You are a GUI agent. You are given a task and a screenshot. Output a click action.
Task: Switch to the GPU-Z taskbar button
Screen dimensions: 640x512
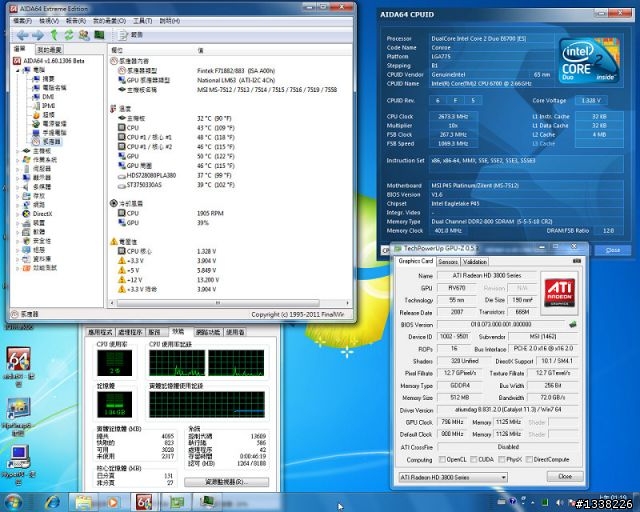177,503
